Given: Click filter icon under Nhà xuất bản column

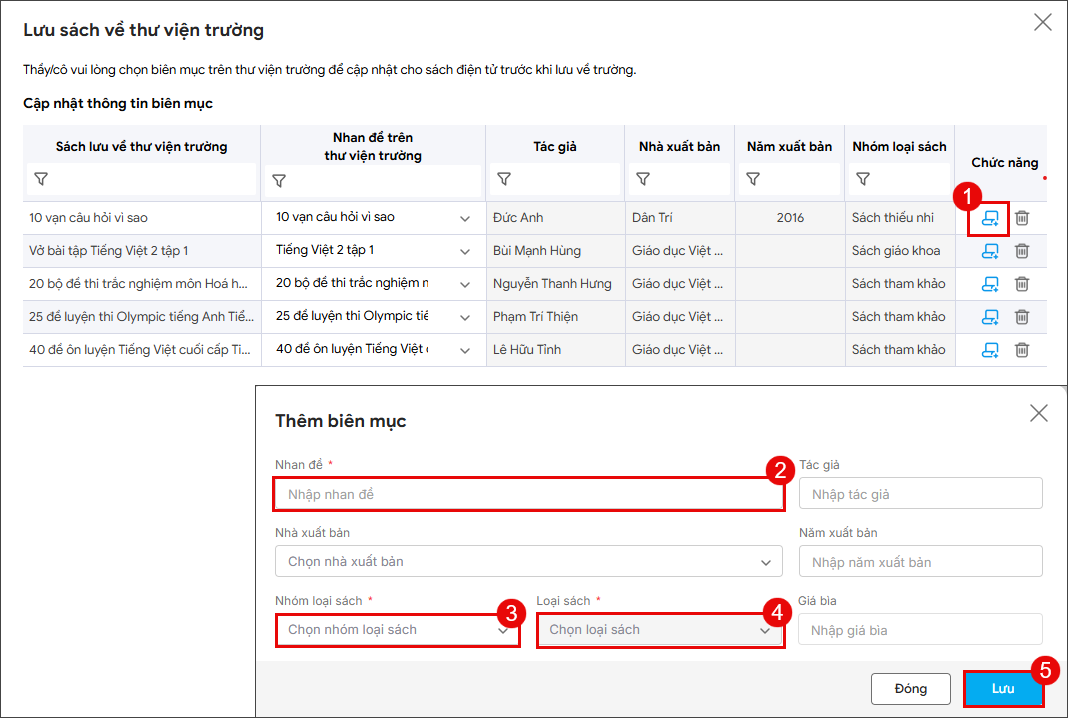Looking at the screenshot, I should pos(643,179).
